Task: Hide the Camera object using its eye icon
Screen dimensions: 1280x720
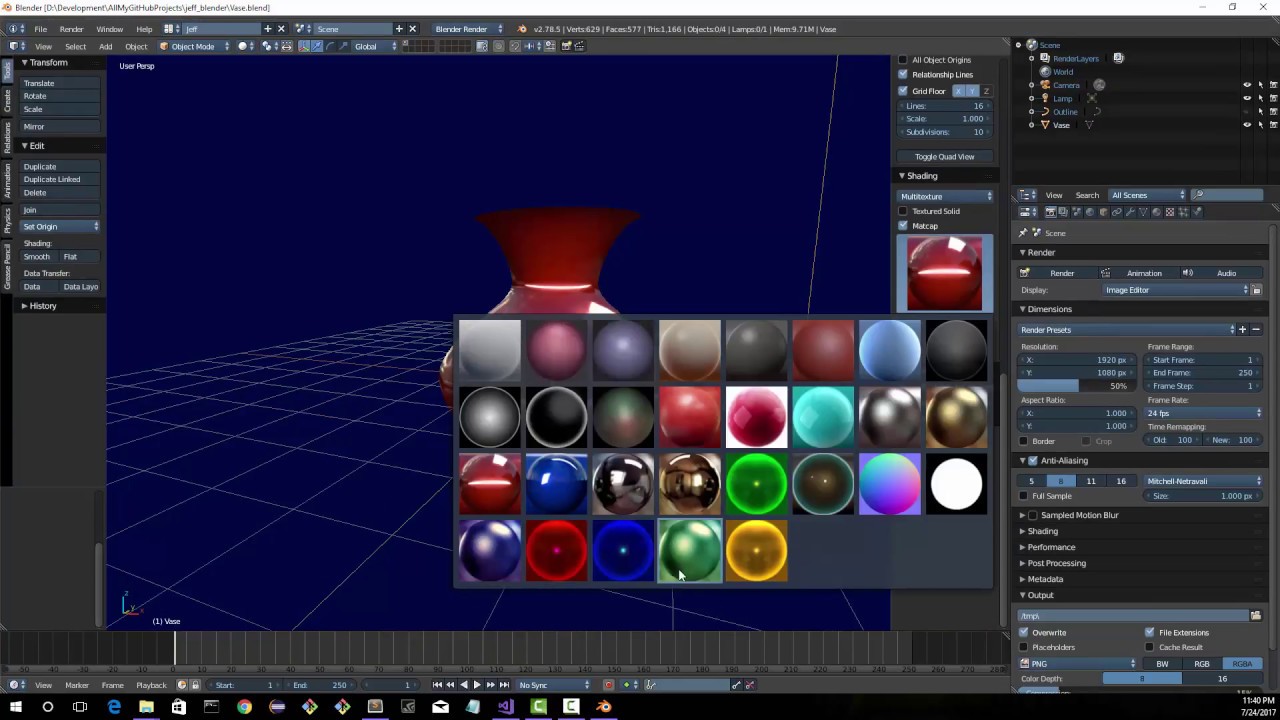Action: [1246, 85]
